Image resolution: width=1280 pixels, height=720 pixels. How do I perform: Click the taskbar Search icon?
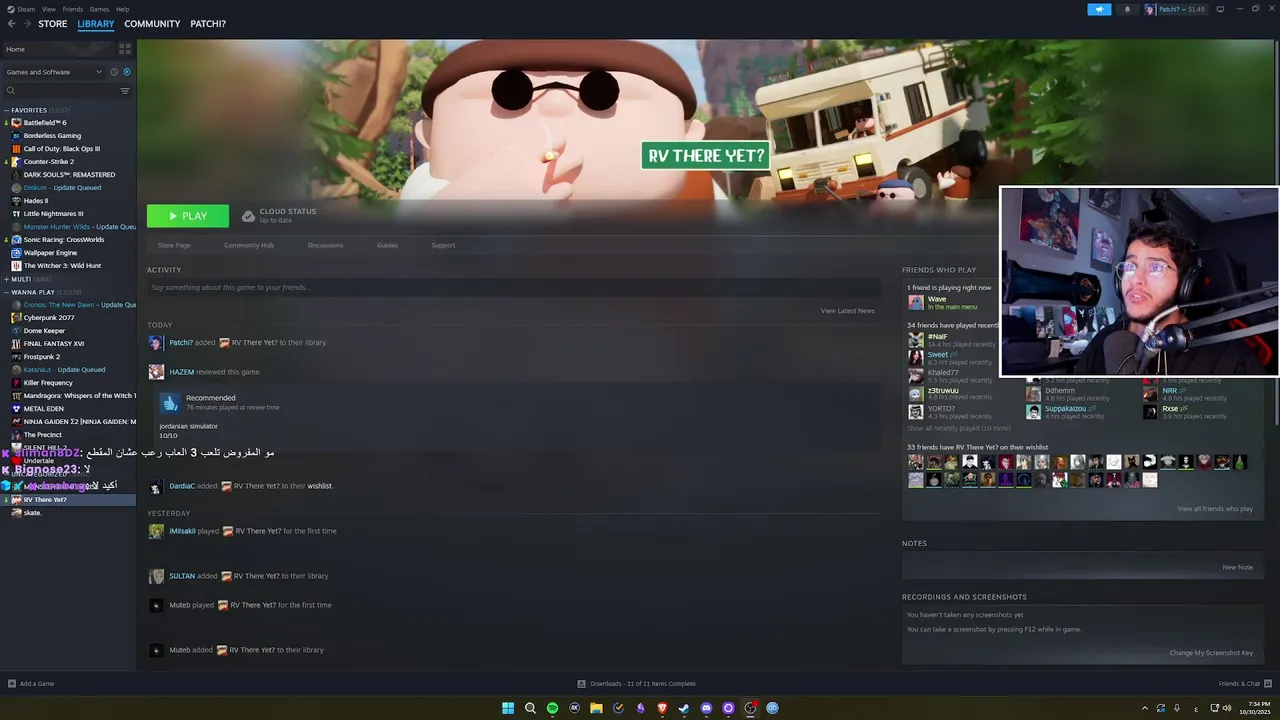(x=530, y=708)
